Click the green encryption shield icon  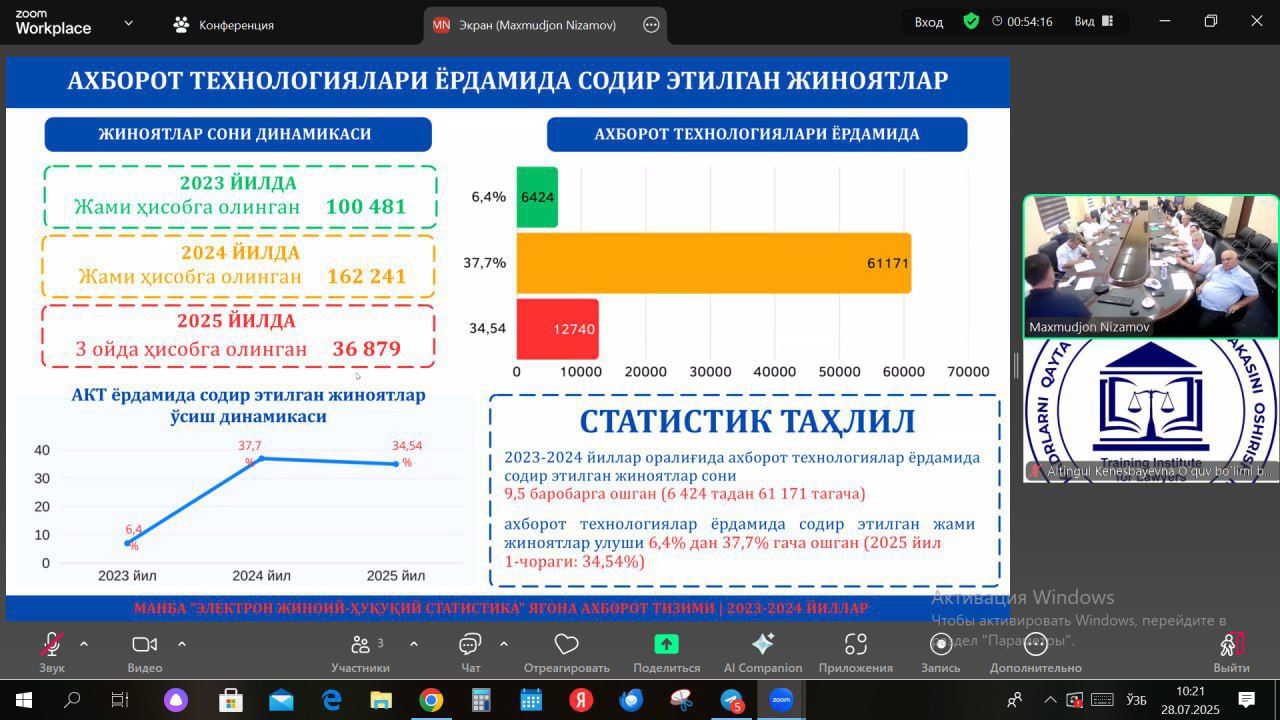971,21
